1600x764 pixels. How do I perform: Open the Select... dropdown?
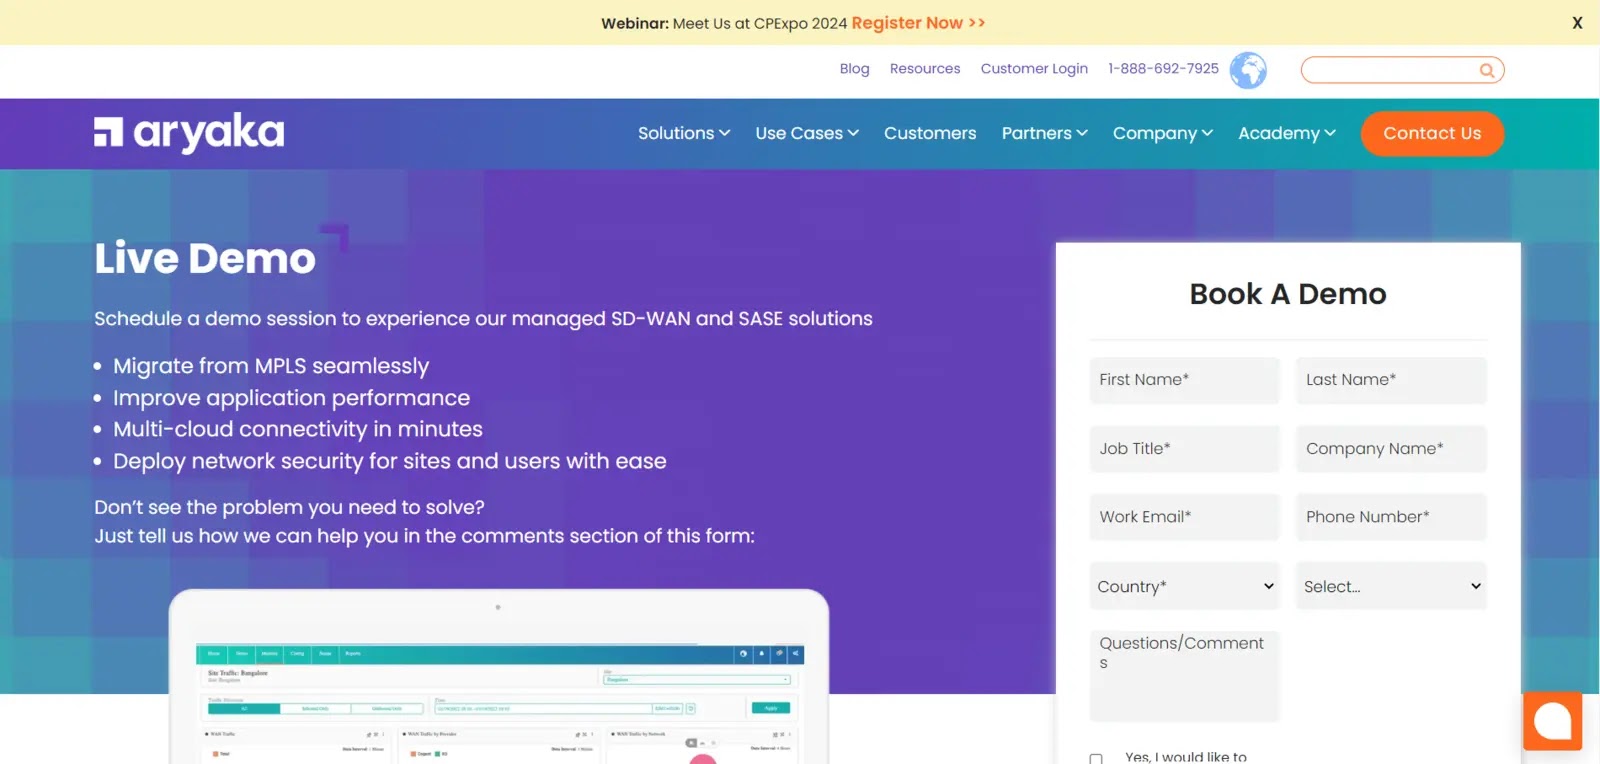coord(1391,586)
